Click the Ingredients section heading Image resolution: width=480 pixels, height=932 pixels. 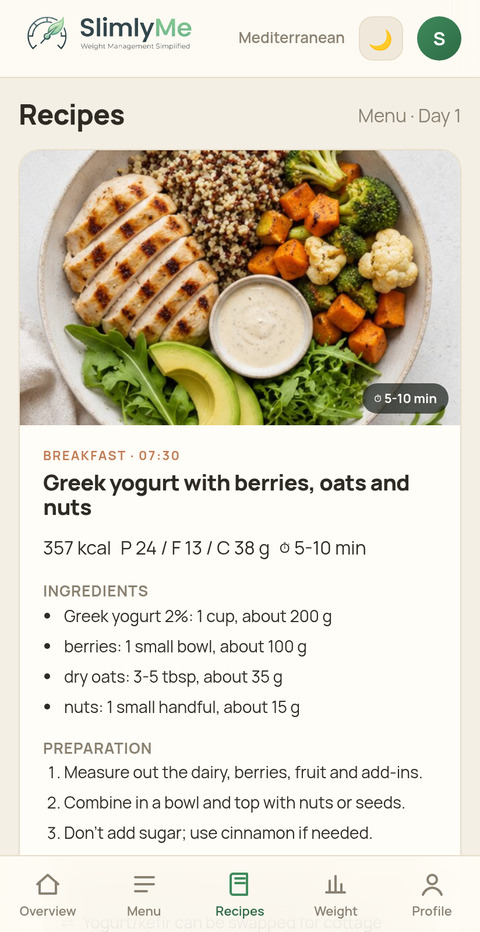click(x=96, y=591)
